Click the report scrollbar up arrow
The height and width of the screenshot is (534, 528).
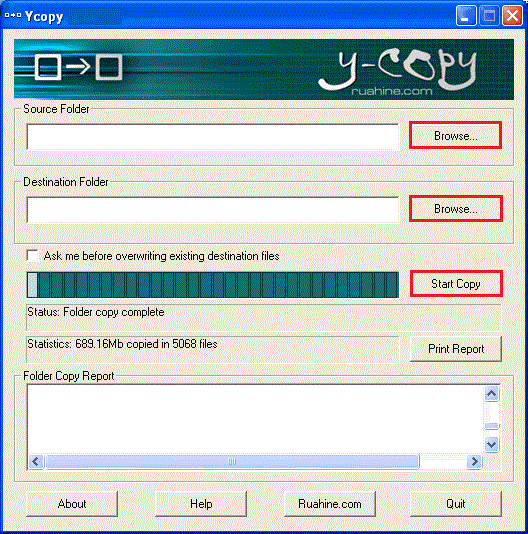492,394
